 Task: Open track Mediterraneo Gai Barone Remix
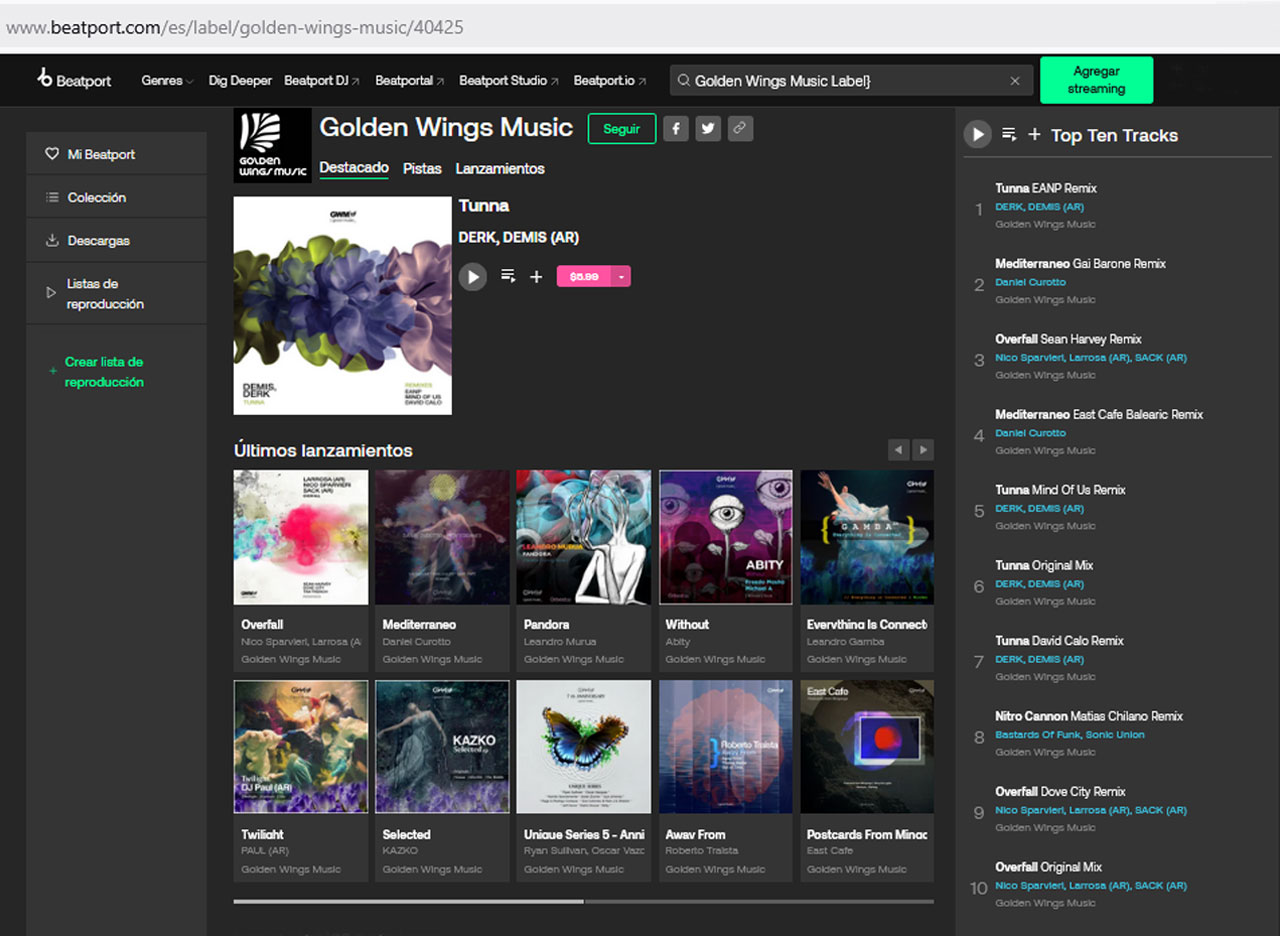pos(1081,264)
